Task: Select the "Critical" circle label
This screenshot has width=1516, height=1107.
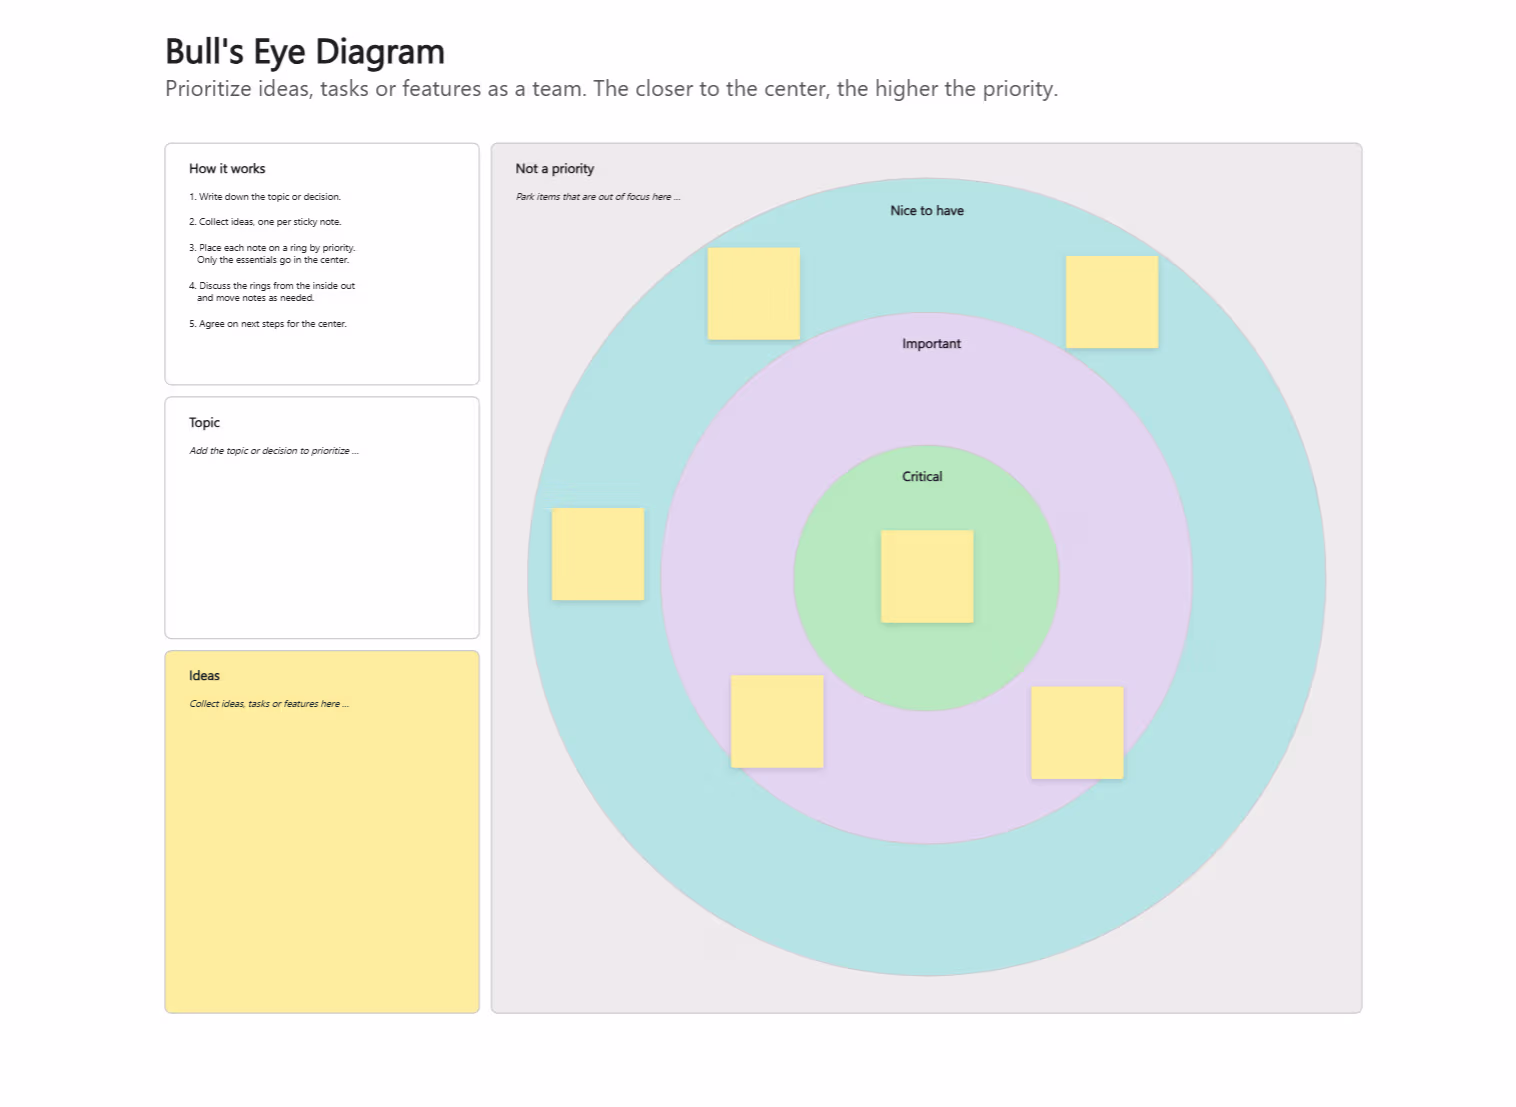Action: coord(922,477)
